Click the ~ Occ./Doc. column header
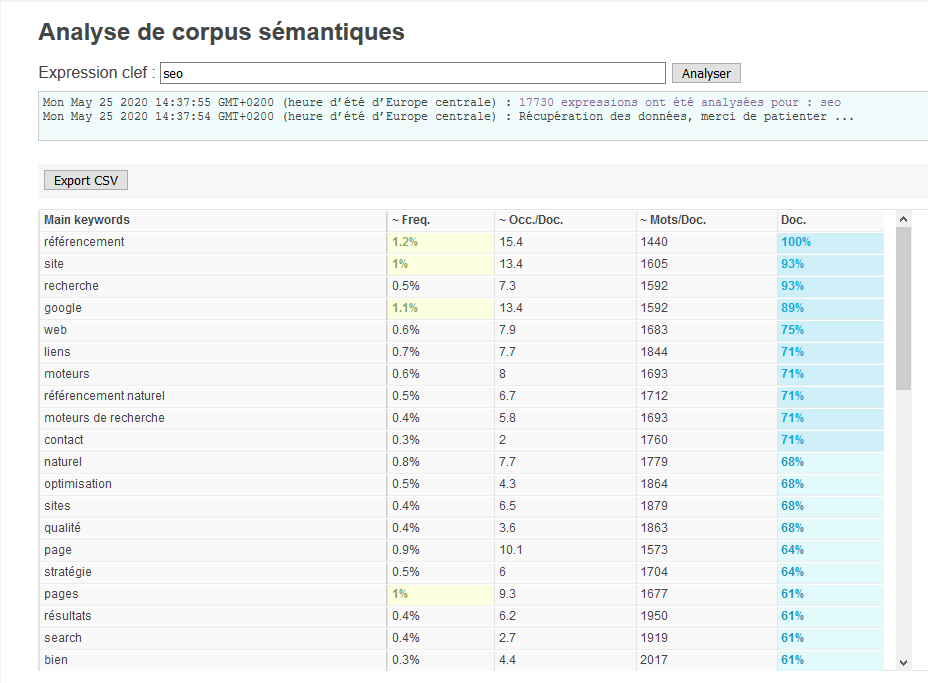This screenshot has width=928, height=683. [x=565, y=220]
